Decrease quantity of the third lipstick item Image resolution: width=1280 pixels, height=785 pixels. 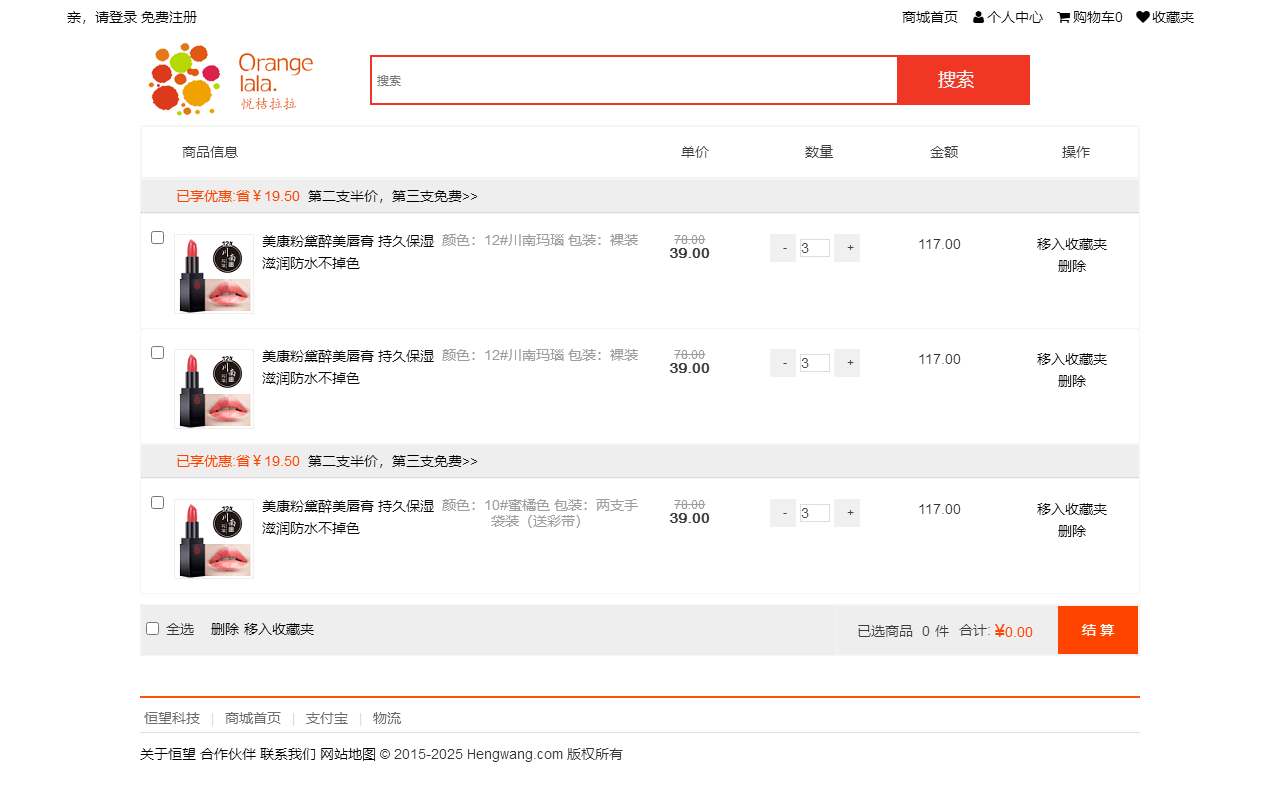click(x=783, y=513)
